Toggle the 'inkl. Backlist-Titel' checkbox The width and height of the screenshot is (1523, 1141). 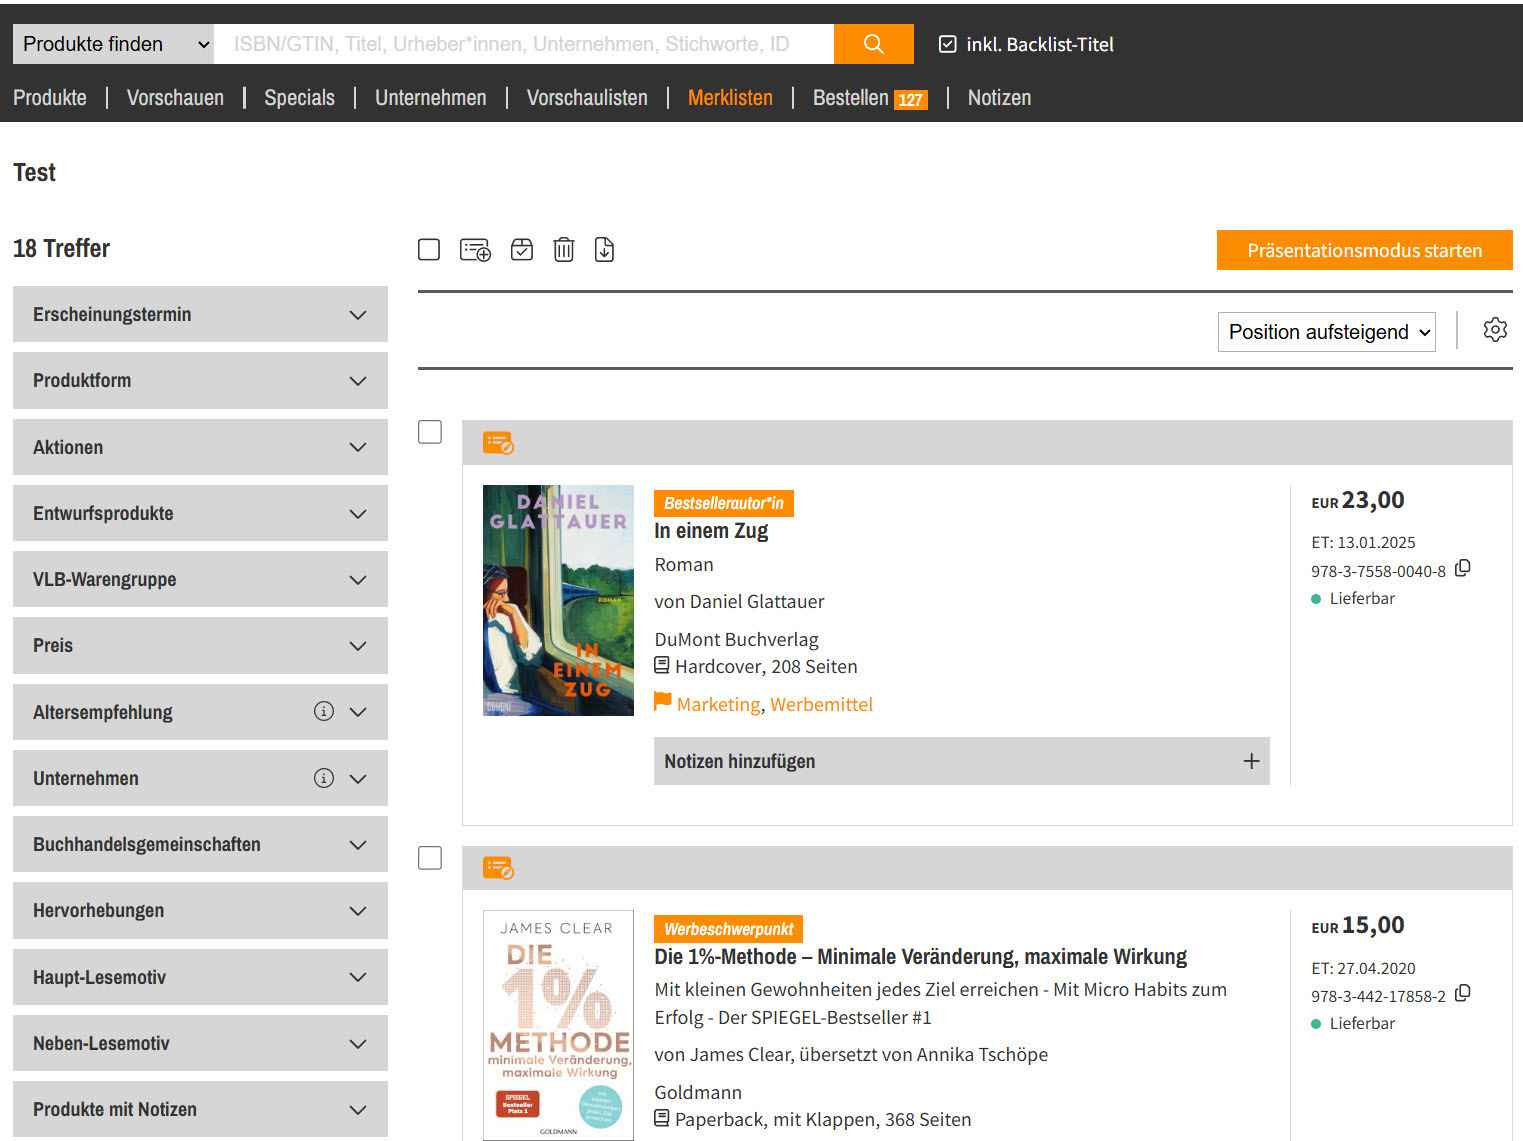point(948,44)
